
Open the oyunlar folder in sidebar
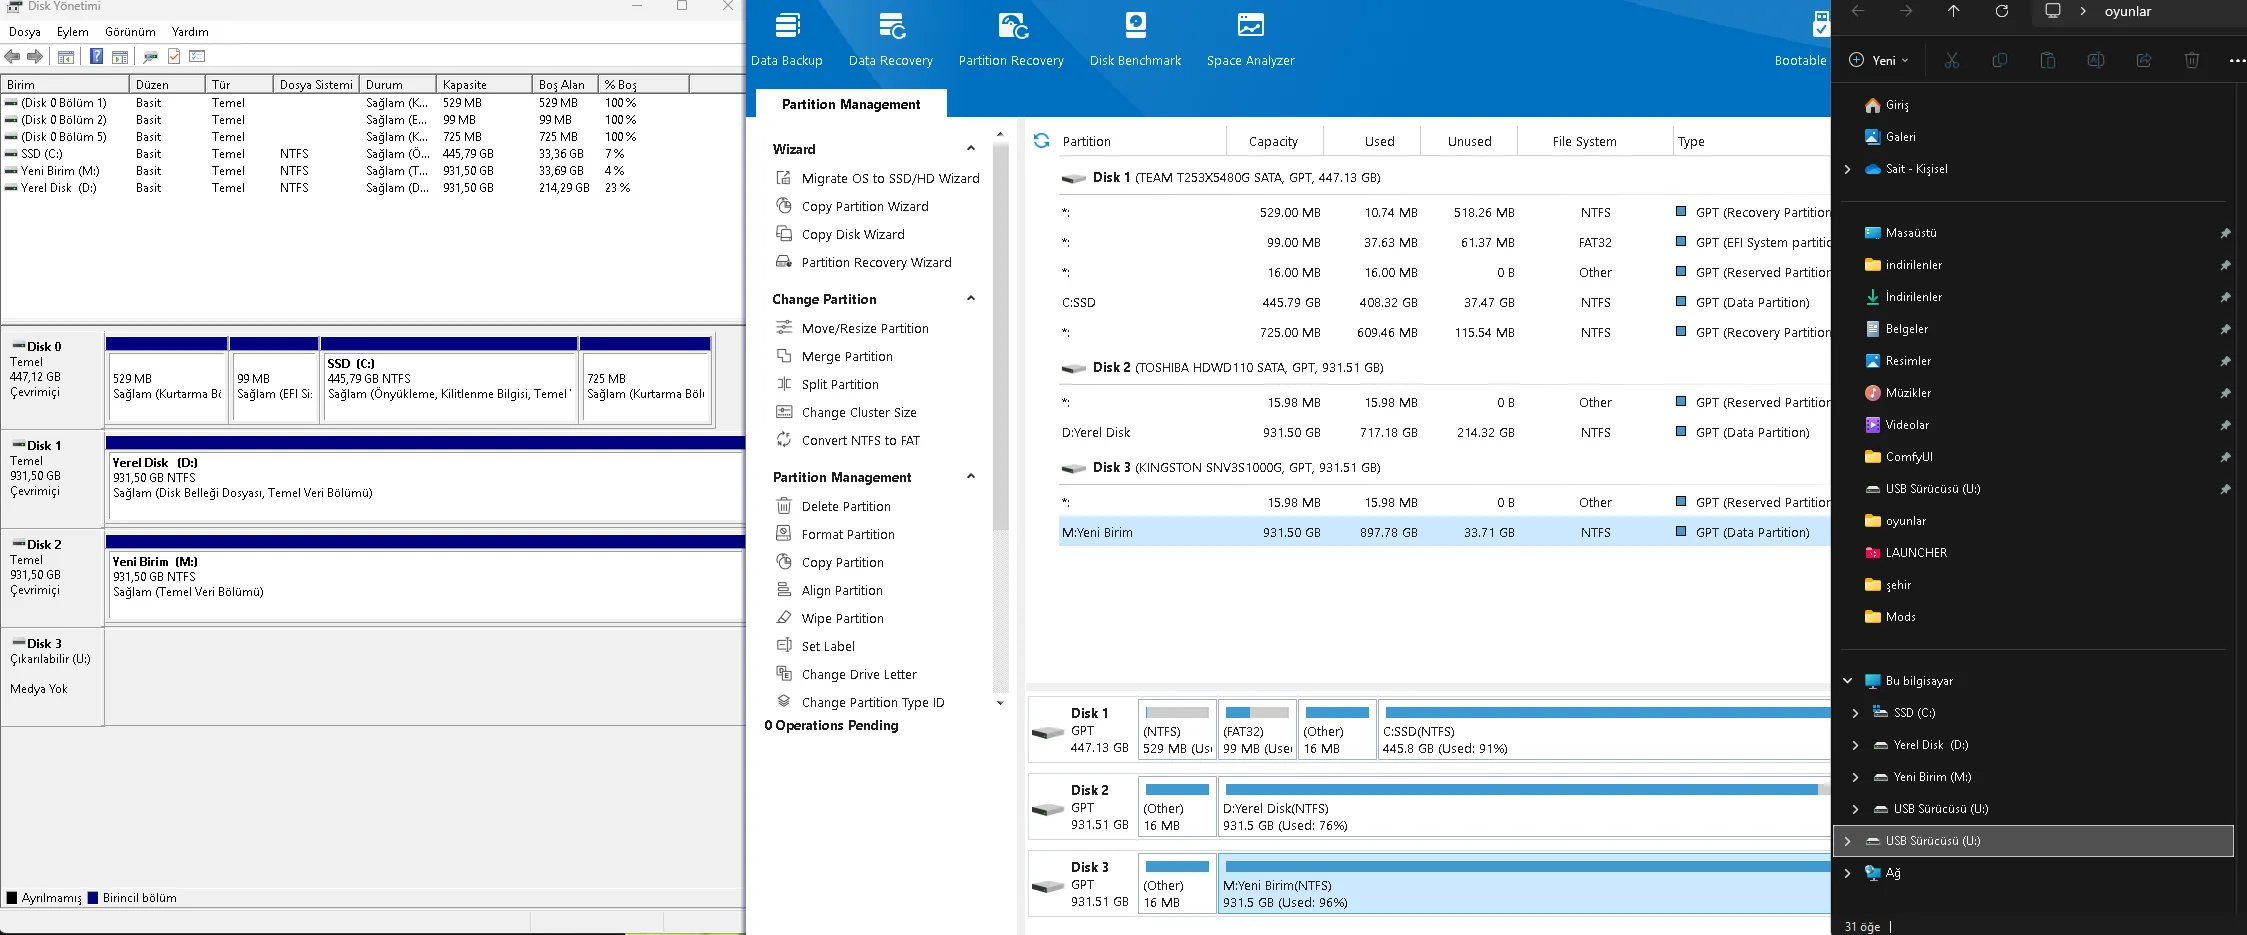1905,521
